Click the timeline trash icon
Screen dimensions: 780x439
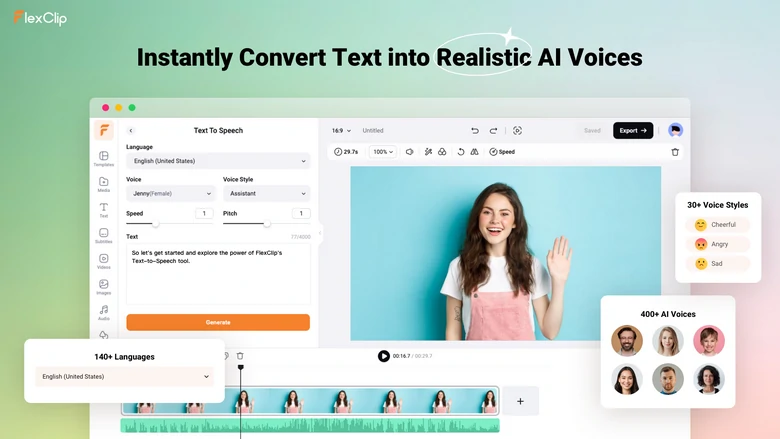click(x=240, y=355)
